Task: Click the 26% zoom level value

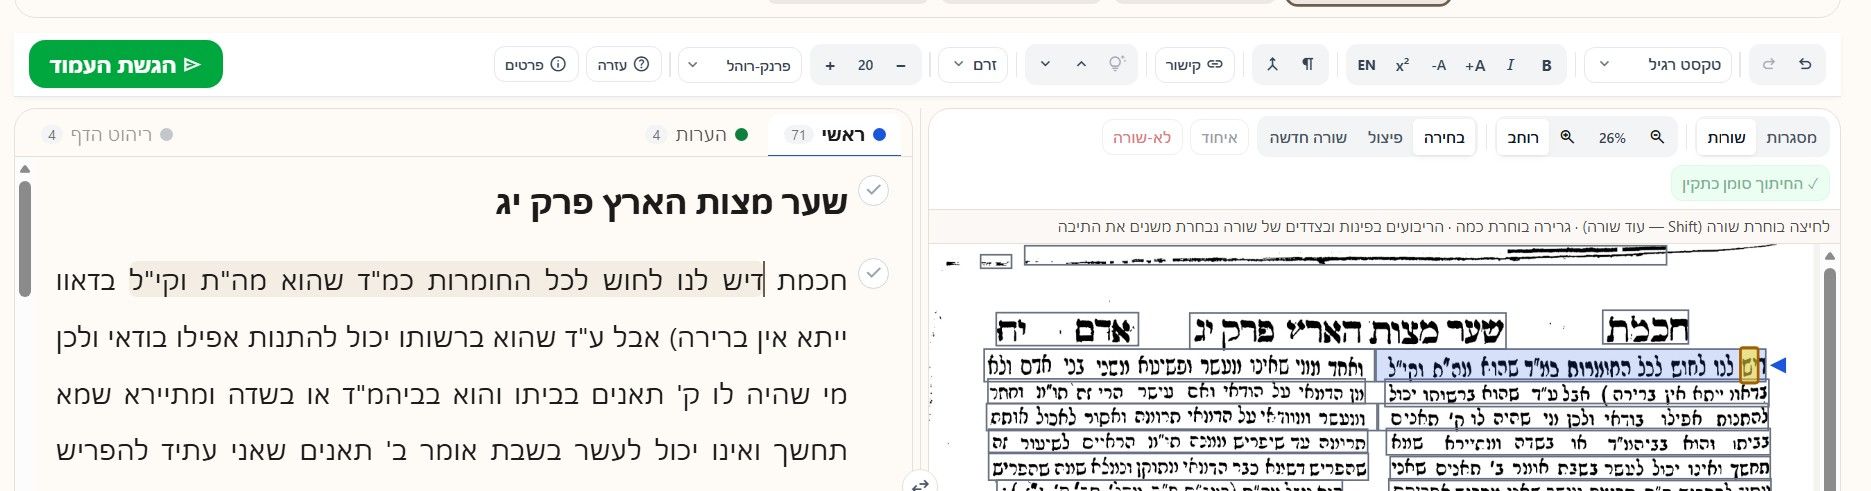Action: (1612, 137)
